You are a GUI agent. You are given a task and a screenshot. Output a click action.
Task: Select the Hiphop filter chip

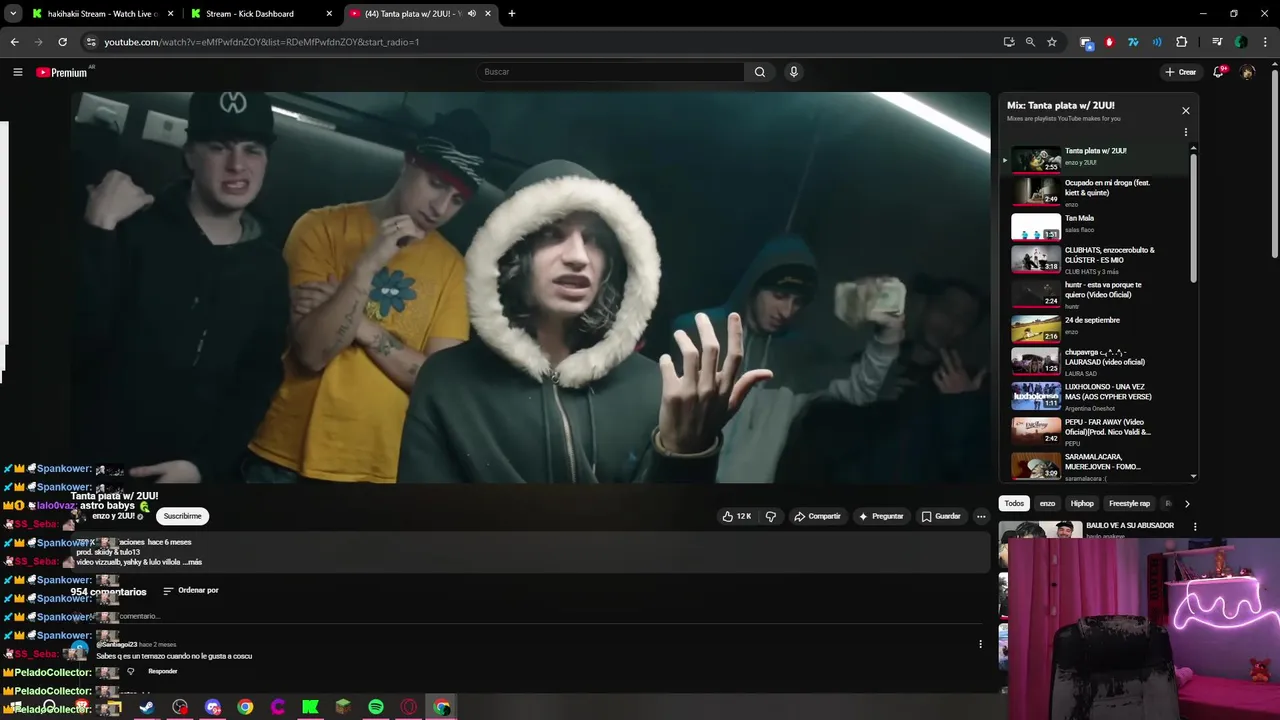[x=1082, y=503]
